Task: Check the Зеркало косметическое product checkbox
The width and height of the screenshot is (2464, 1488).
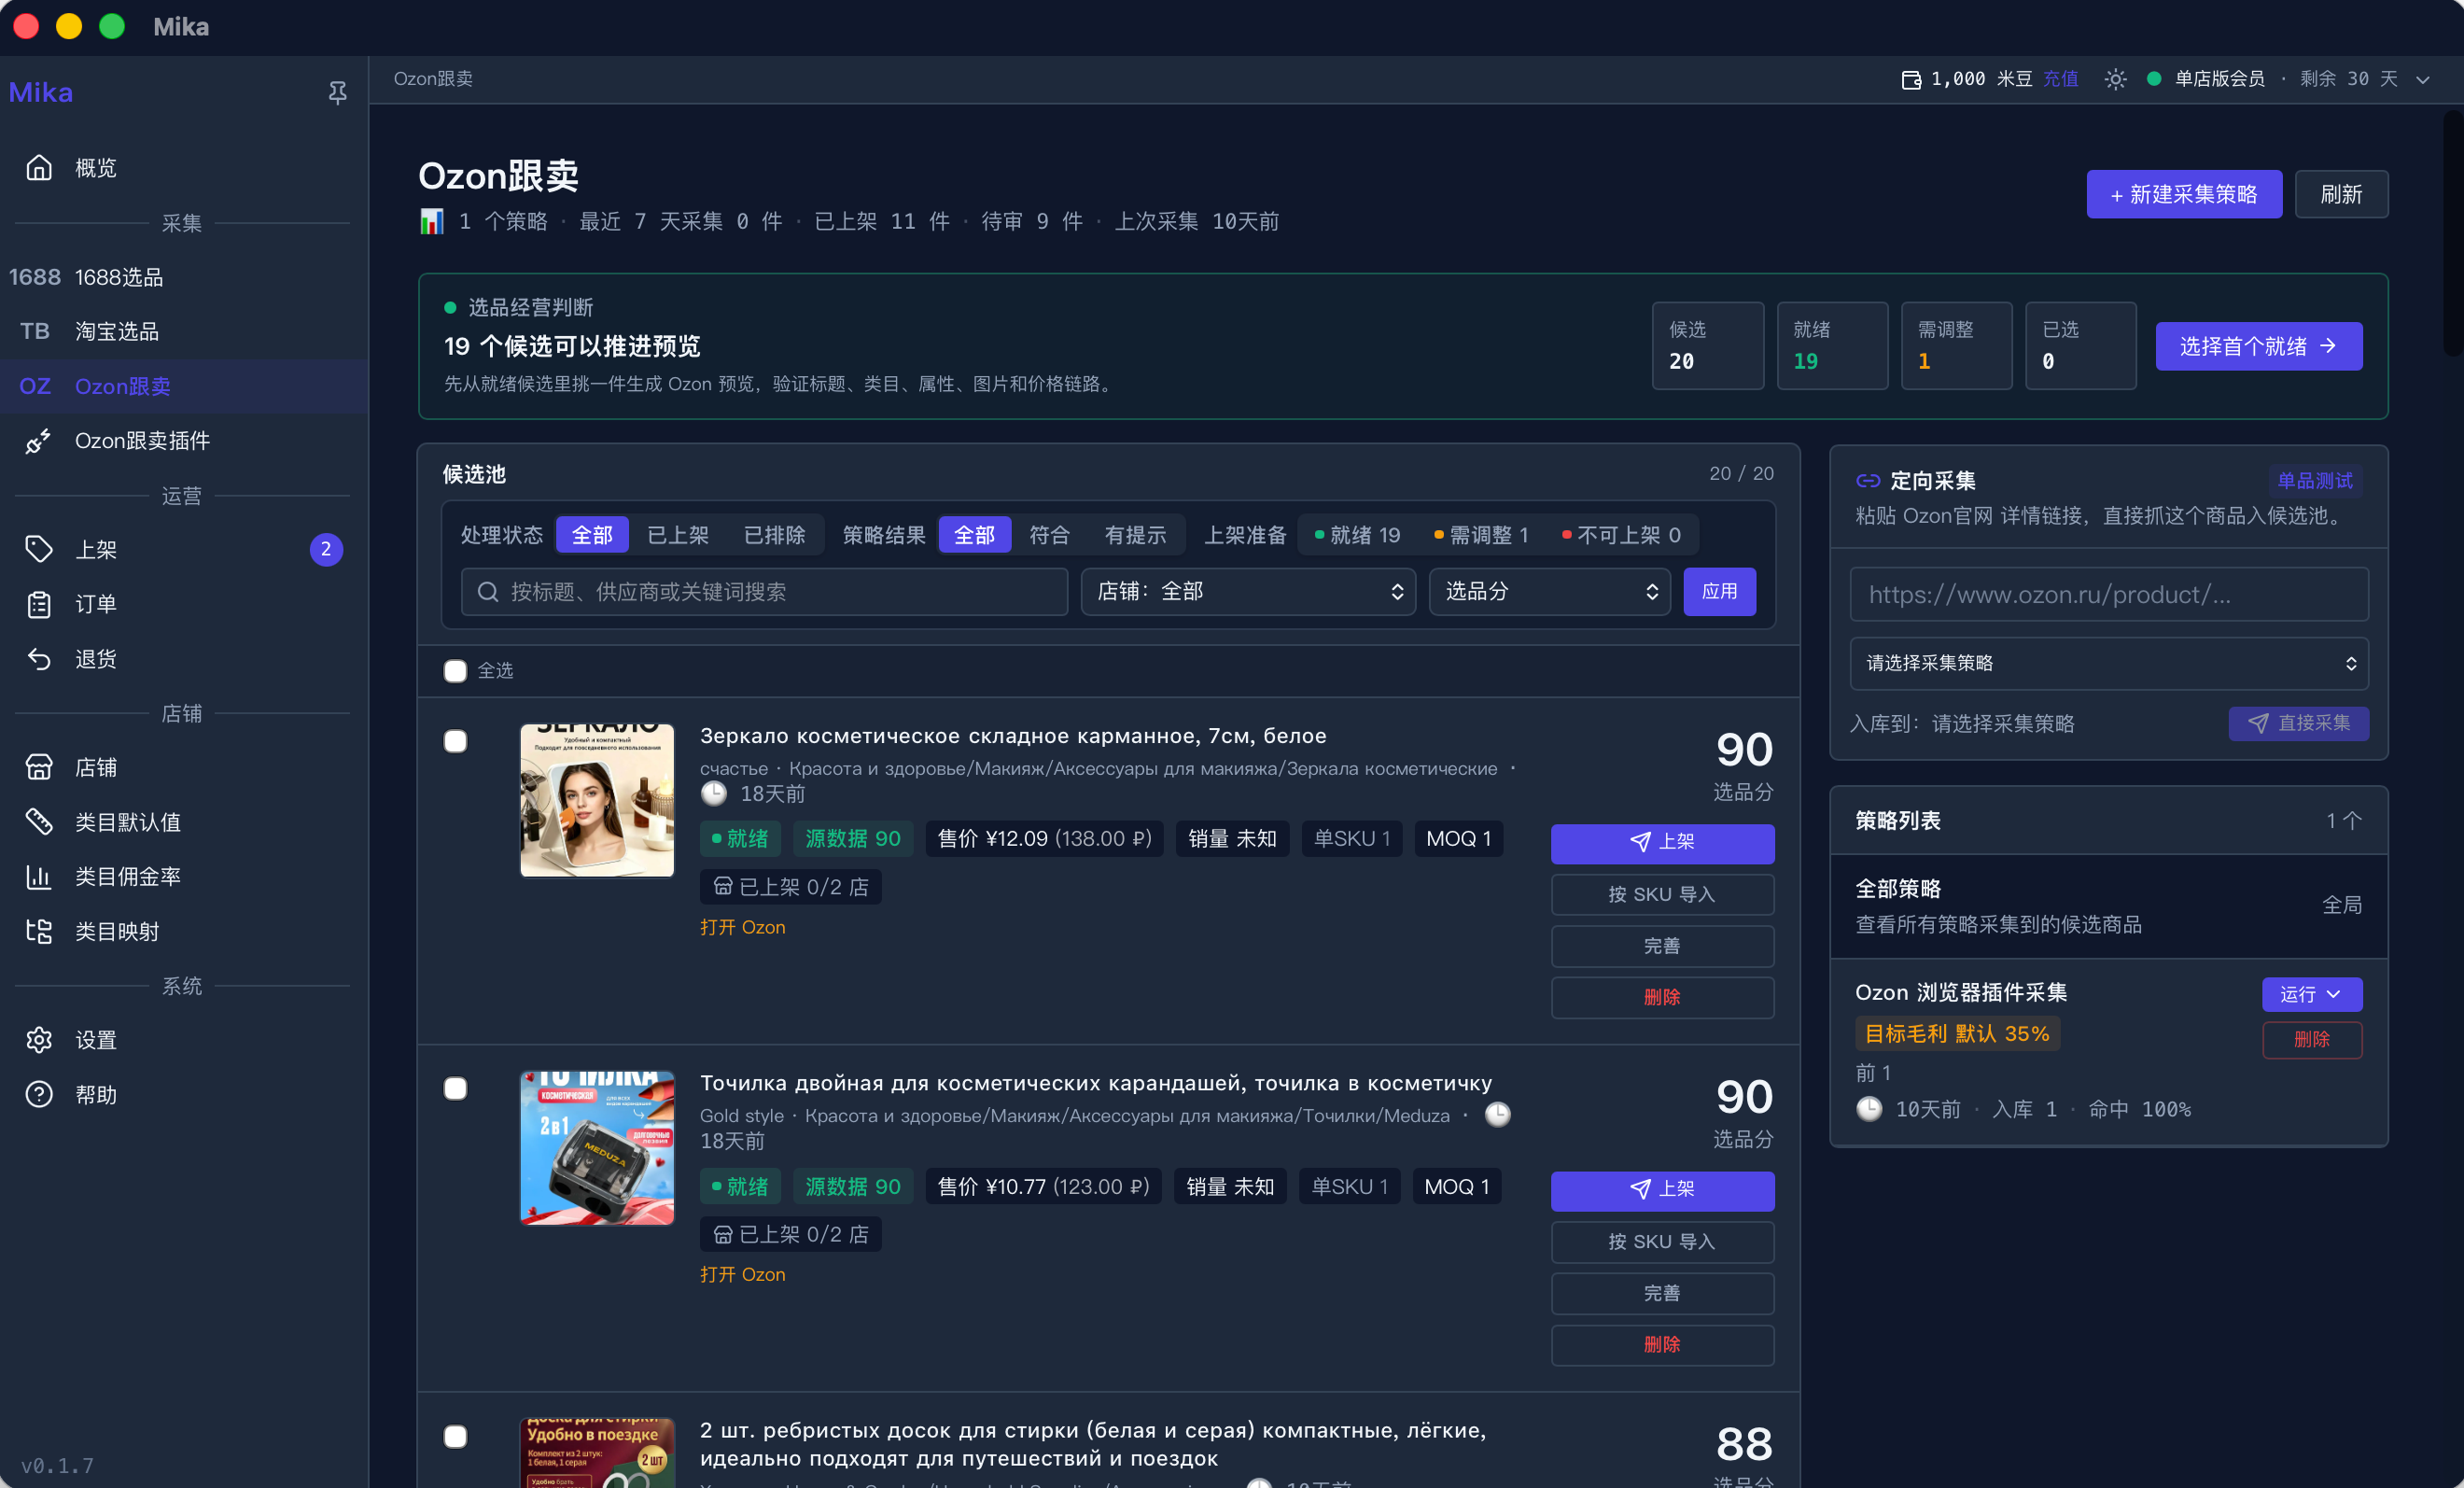Action: point(455,741)
